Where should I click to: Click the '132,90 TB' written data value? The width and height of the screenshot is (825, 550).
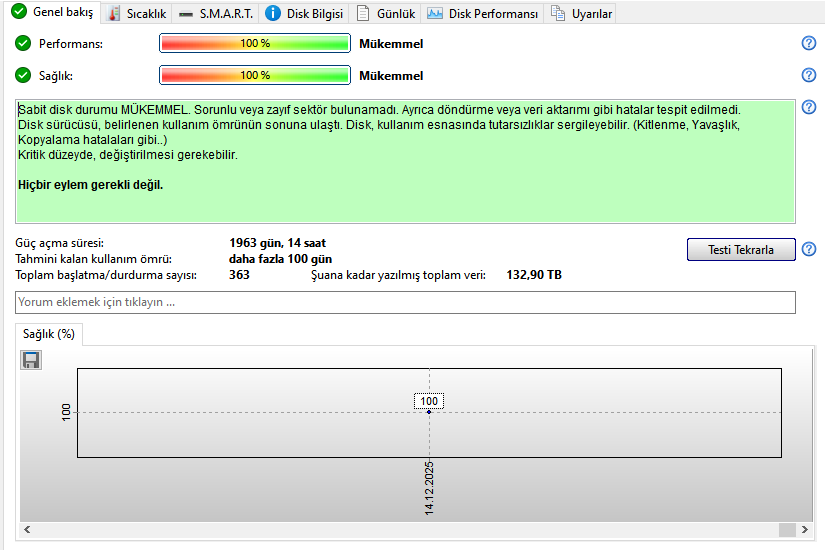(x=534, y=275)
